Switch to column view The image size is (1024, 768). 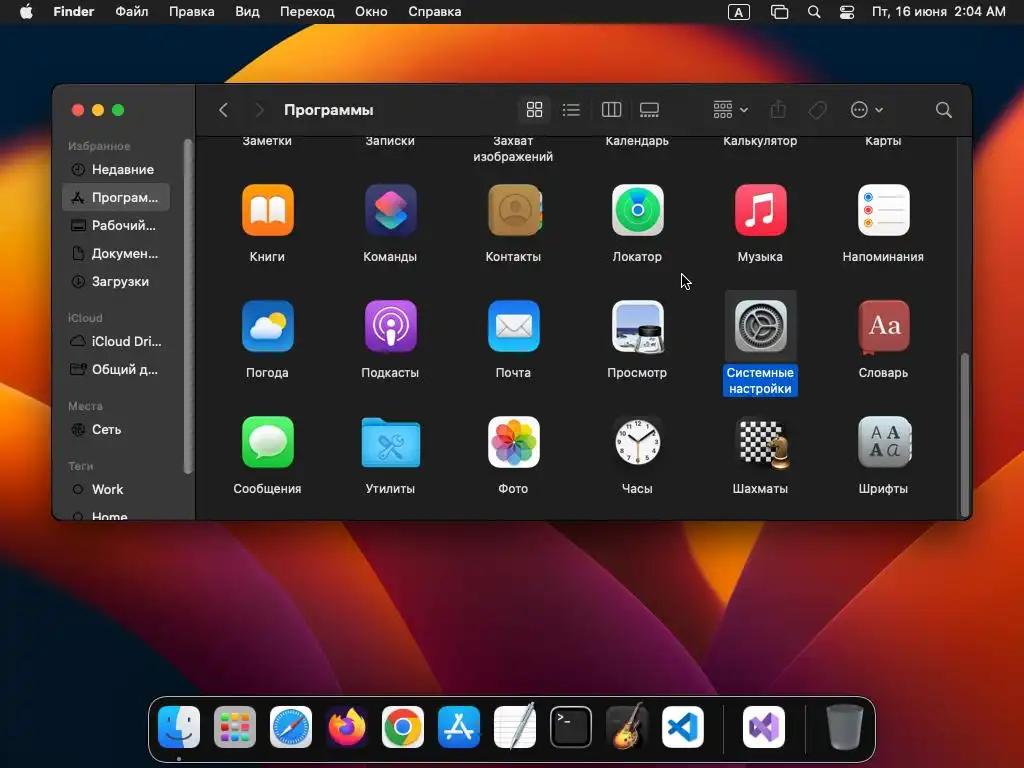tap(611, 110)
